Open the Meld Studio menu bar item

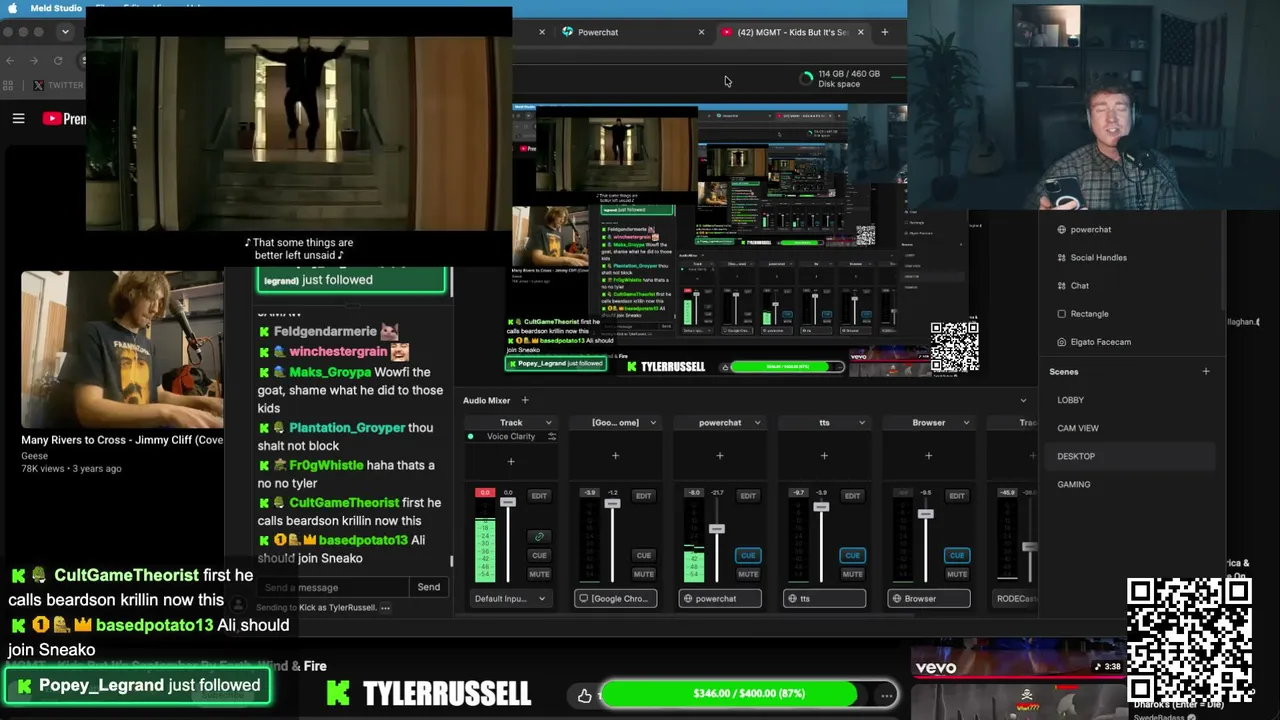(56, 8)
